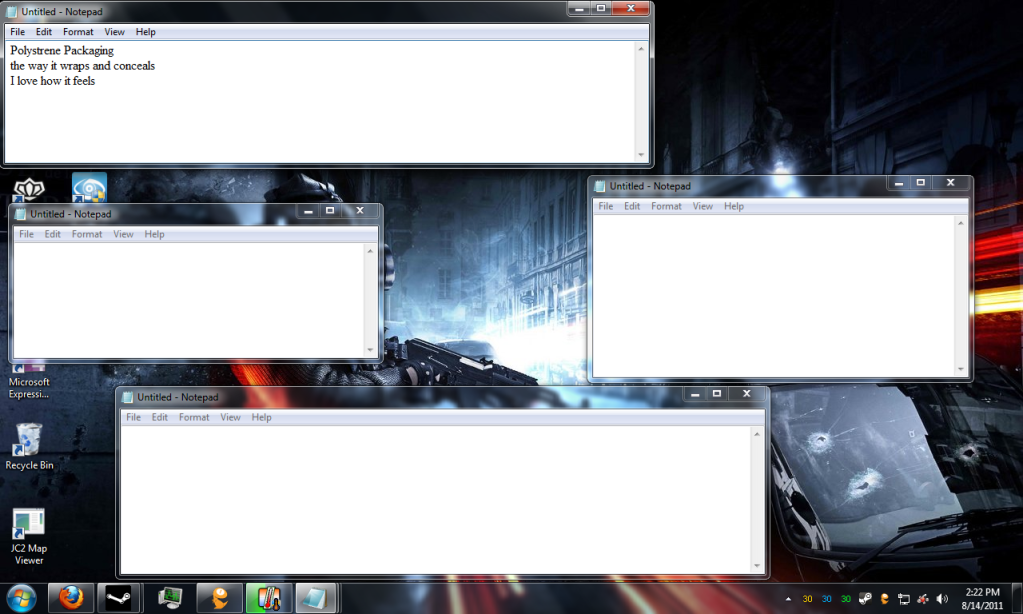Viewport: 1023px width, 614px height.
Task: Click scroll up arrow in poem Notepad
Action: coord(641,49)
